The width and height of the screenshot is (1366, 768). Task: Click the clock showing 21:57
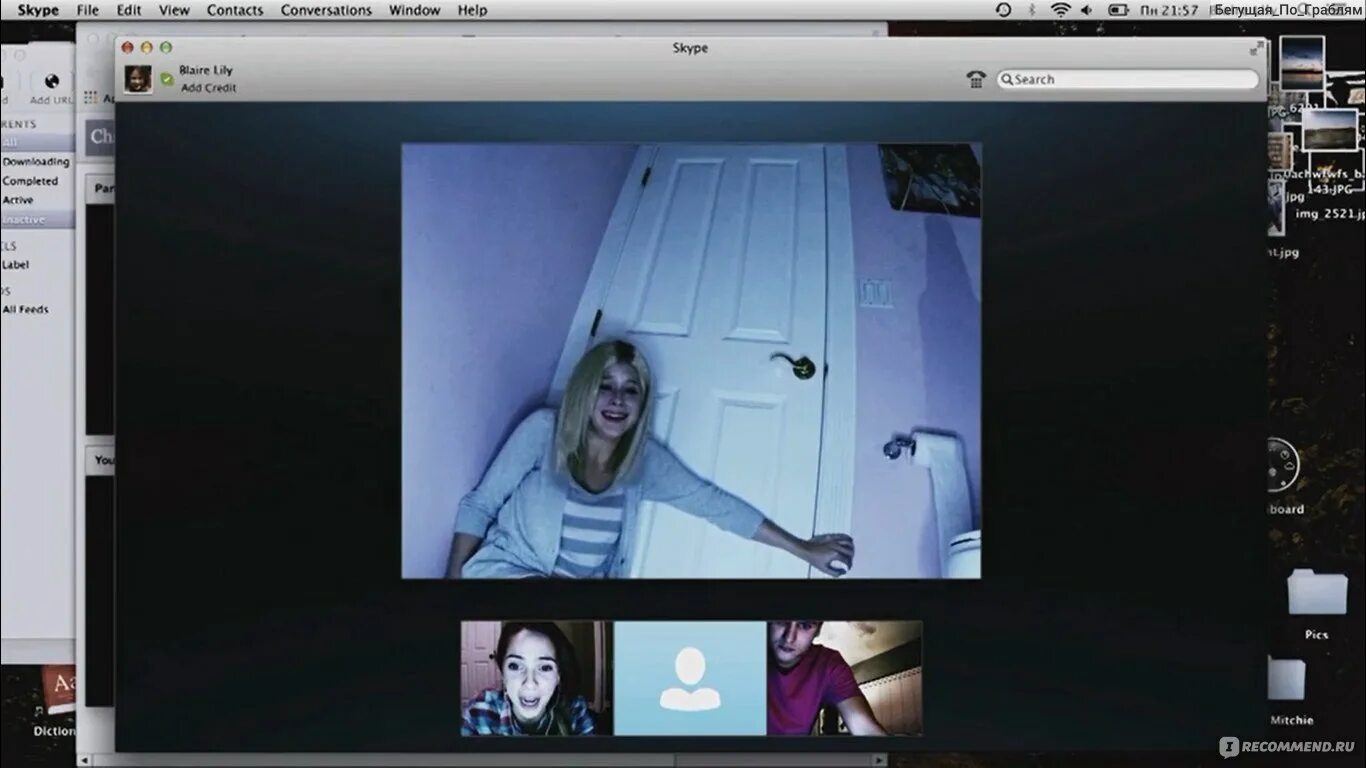coord(1169,10)
